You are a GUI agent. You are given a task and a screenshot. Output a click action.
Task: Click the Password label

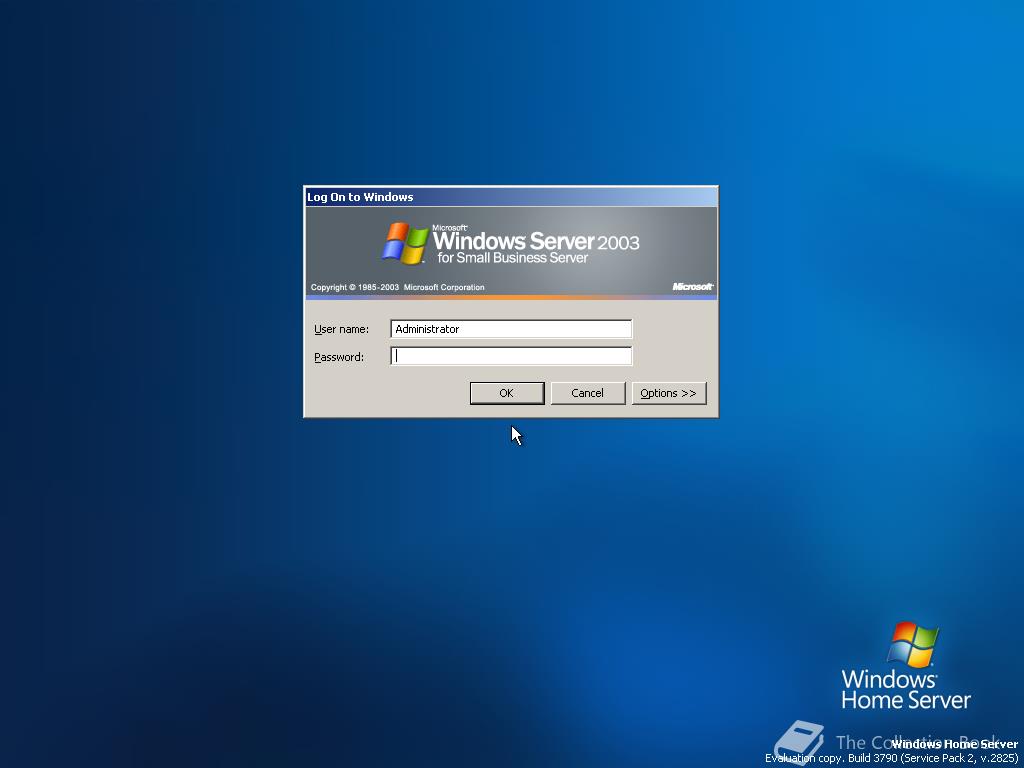[x=338, y=356]
